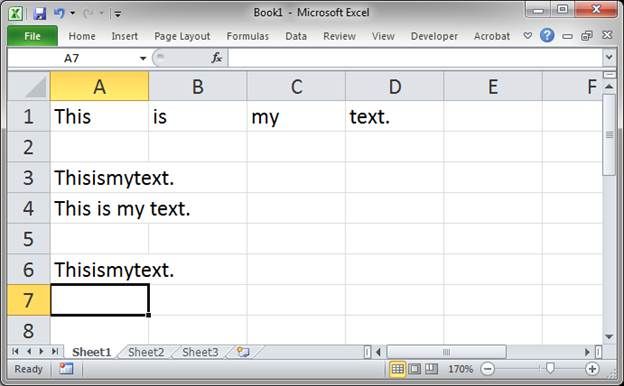
Task: Click the previous sheet navigation arrow
Action: [29, 351]
